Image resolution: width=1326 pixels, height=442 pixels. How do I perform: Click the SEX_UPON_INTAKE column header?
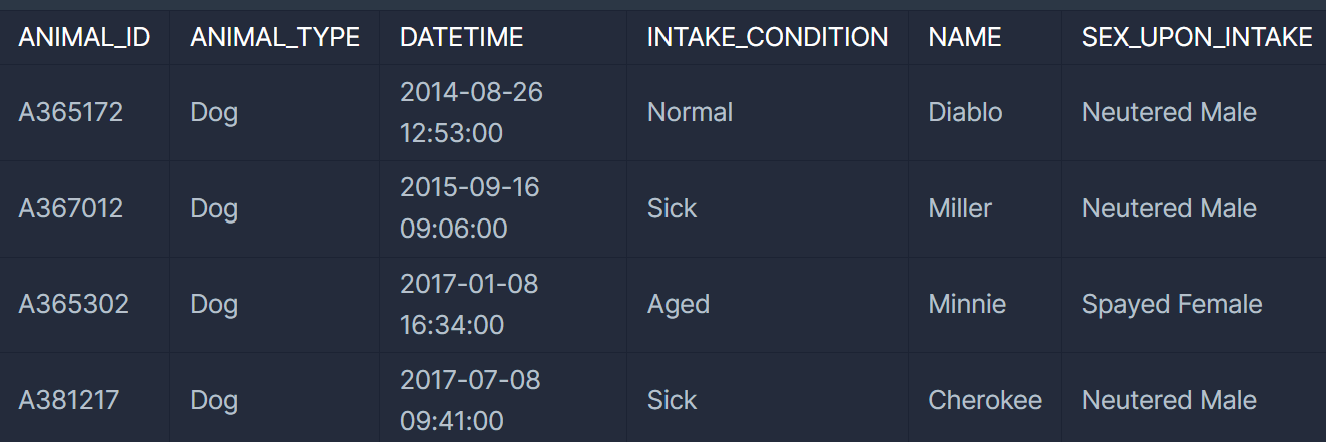point(1196,38)
